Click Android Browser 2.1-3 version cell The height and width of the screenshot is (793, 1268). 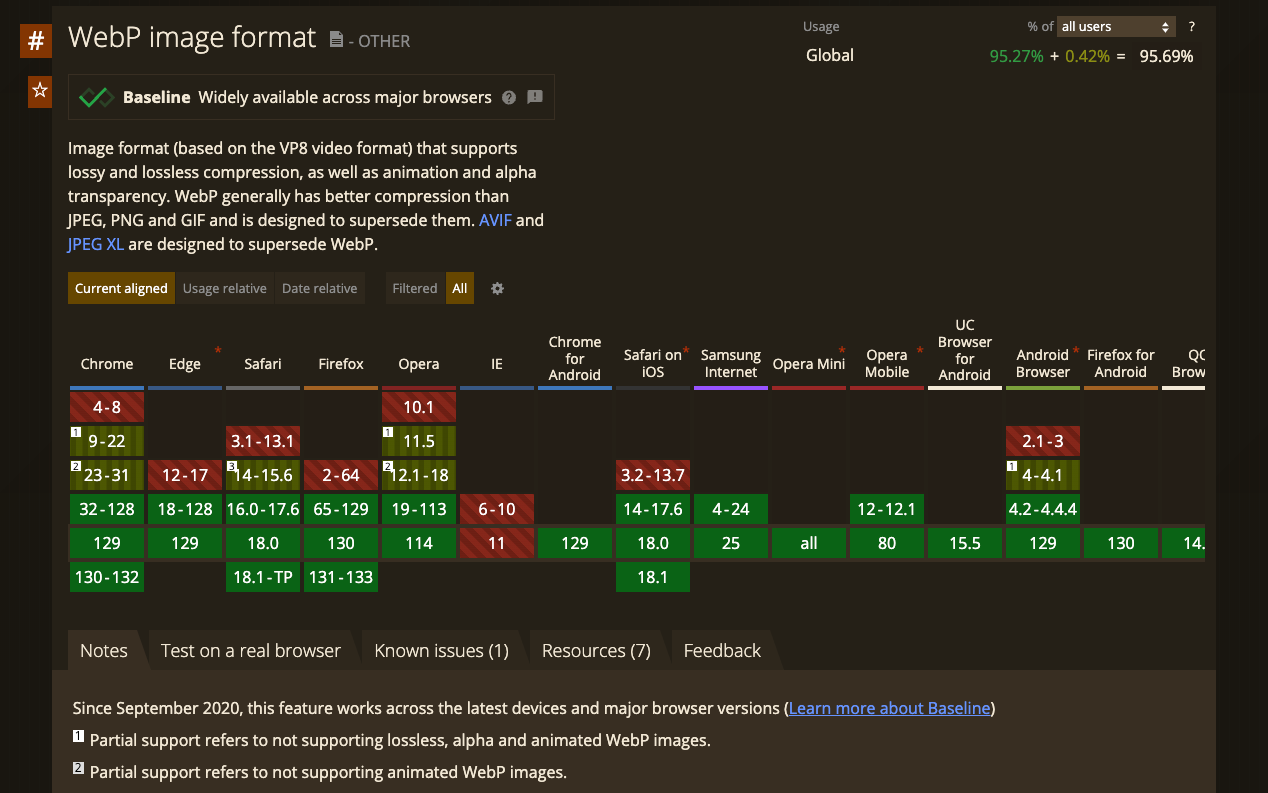pos(1043,441)
